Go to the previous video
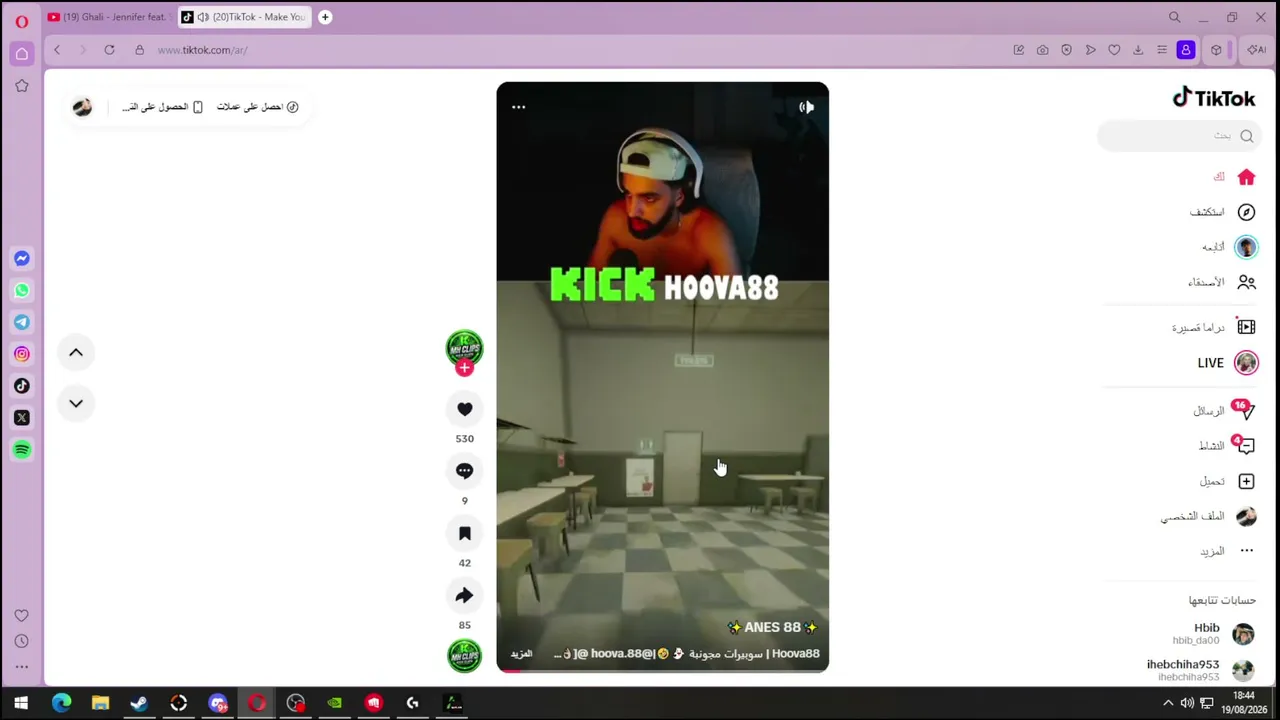This screenshot has width=1280, height=720. coord(76,352)
